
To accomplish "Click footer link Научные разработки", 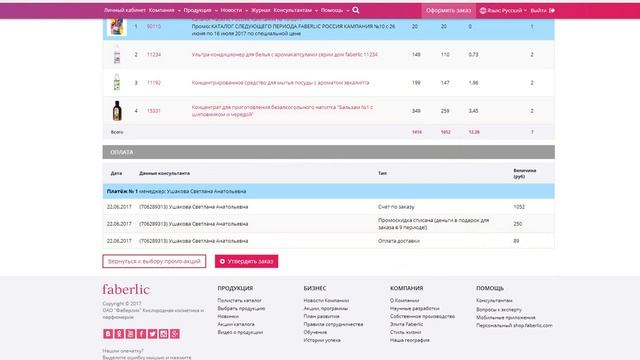I will pos(415,309).
